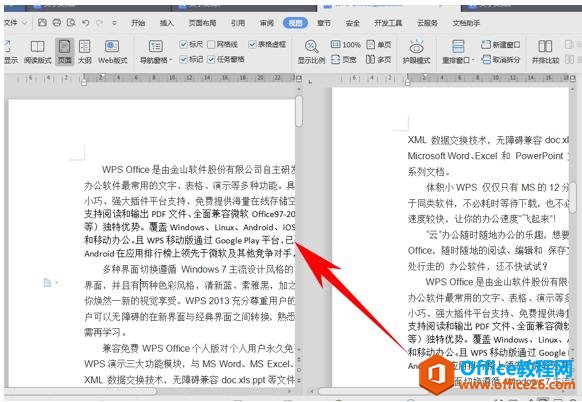Open the 引用 tab

coord(238,23)
